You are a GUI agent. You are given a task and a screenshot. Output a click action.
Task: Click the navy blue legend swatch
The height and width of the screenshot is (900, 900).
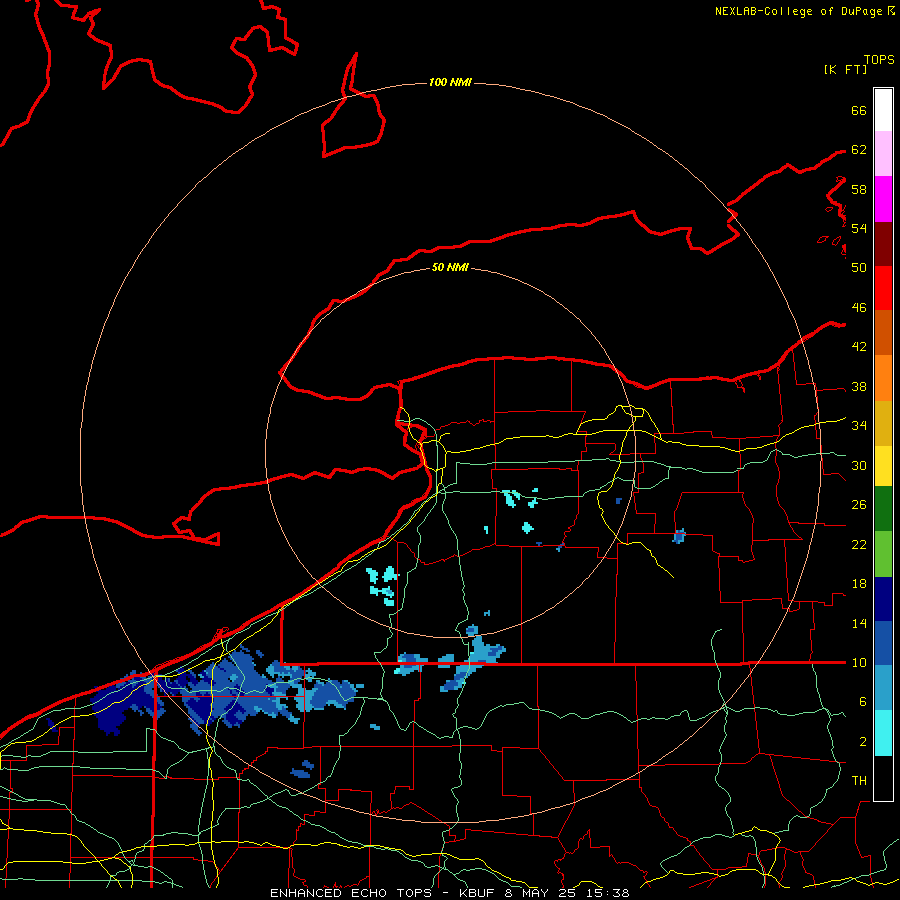click(883, 599)
